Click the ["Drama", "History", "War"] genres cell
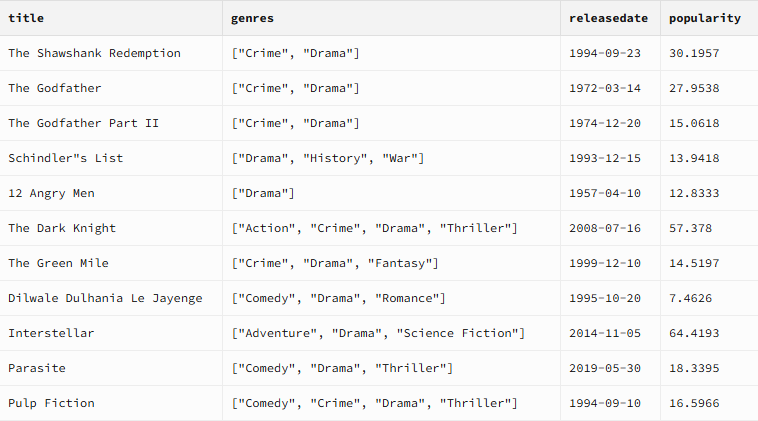This screenshot has width=758, height=421. pos(391,158)
